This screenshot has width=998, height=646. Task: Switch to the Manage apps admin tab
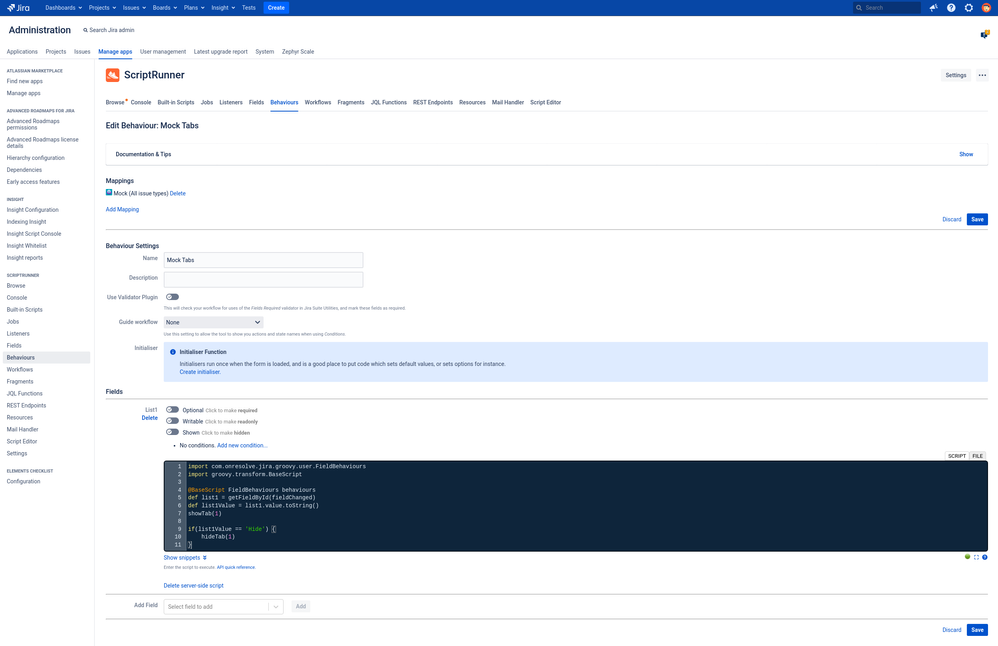click(115, 52)
